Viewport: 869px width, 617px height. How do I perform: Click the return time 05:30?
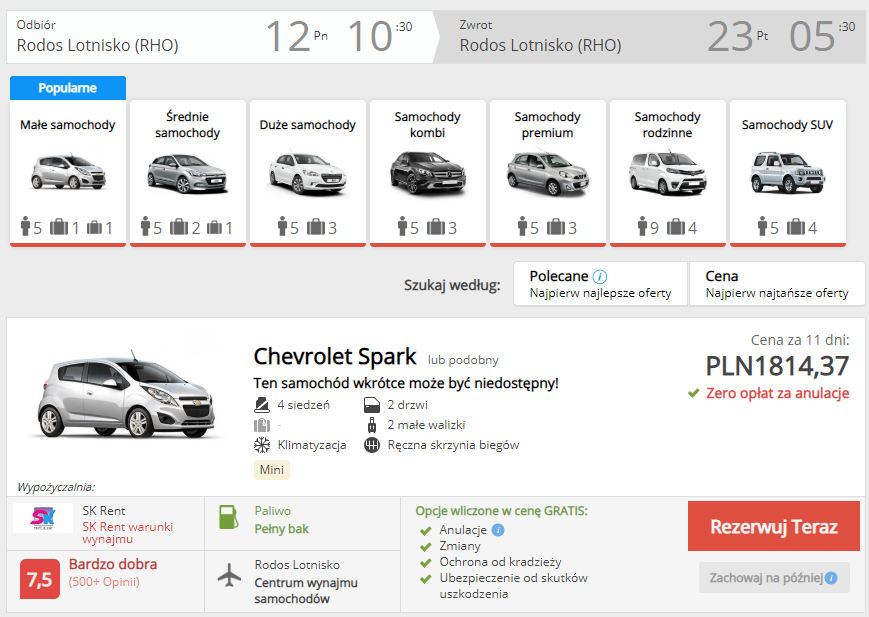[822, 37]
